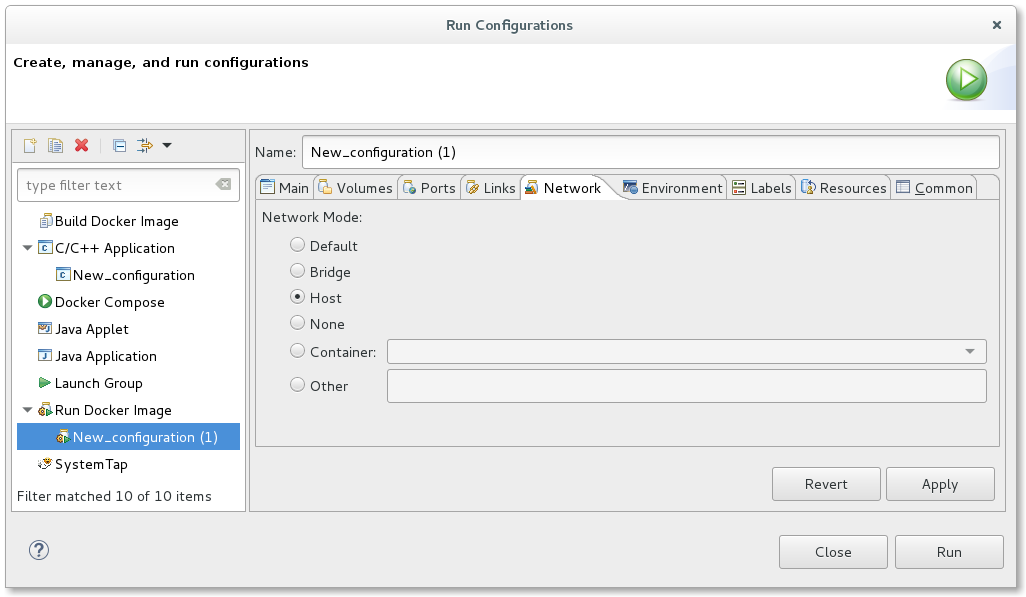Clear the filter text with eraser icon
Image resolution: width=1026 pixels, height=597 pixels.
pos(223,185)
